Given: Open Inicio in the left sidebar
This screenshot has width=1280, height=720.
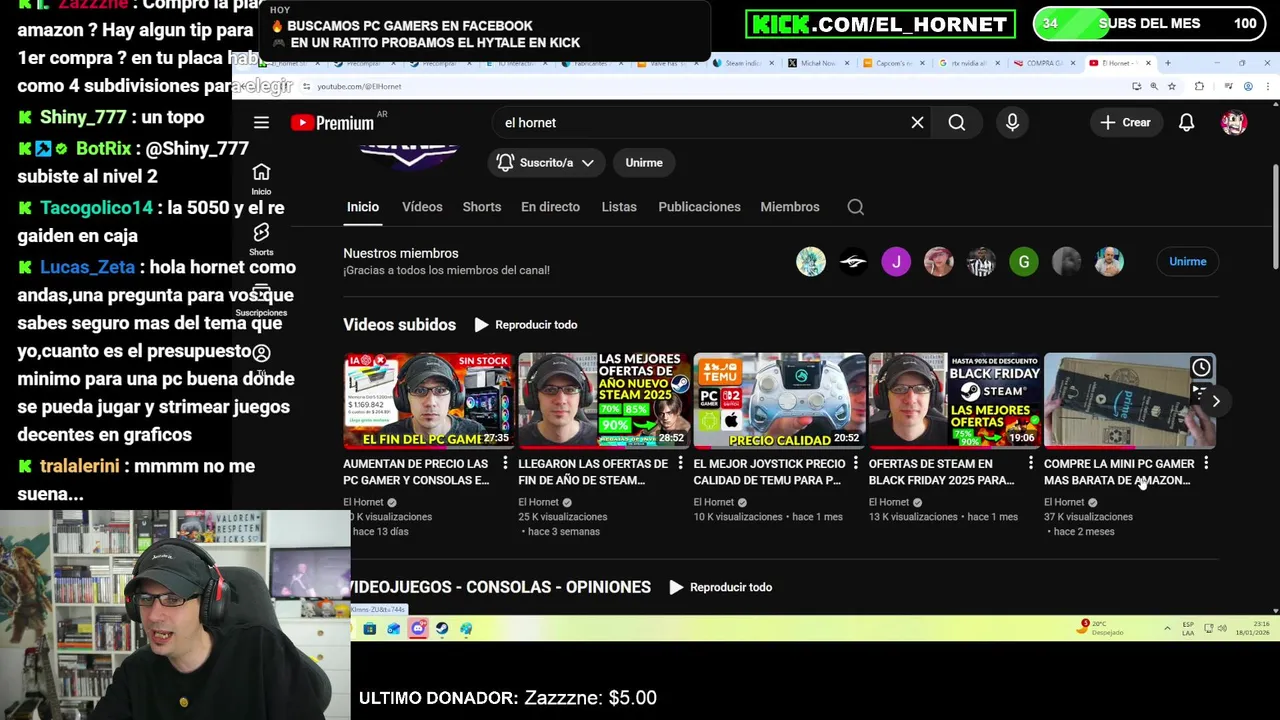Looking at the screenshot, I should click(261, 178).
